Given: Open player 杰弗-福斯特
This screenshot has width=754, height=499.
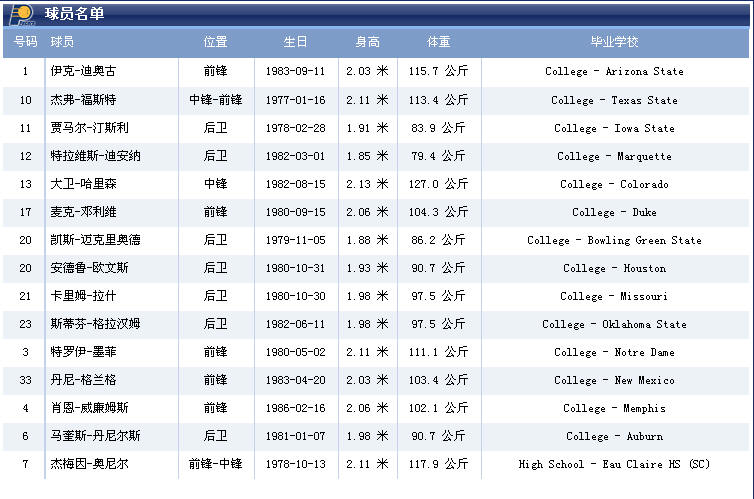Looking at the screenshot, I should pyautogui.click(x=83, y=100).
